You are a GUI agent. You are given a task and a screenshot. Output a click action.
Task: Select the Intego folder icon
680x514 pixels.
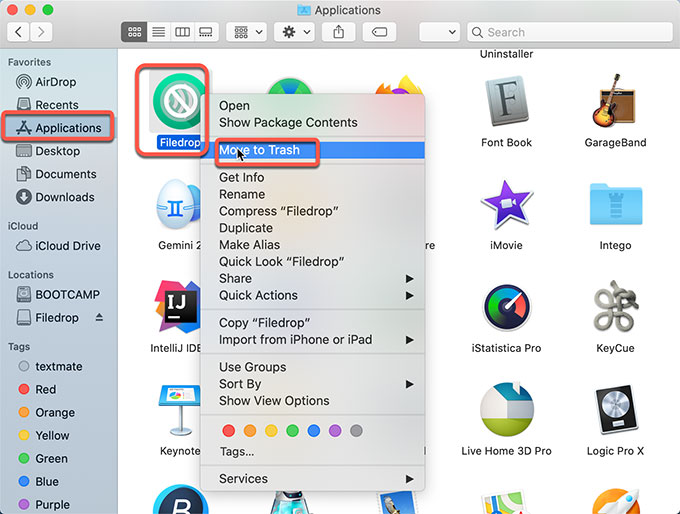[615, 204]
